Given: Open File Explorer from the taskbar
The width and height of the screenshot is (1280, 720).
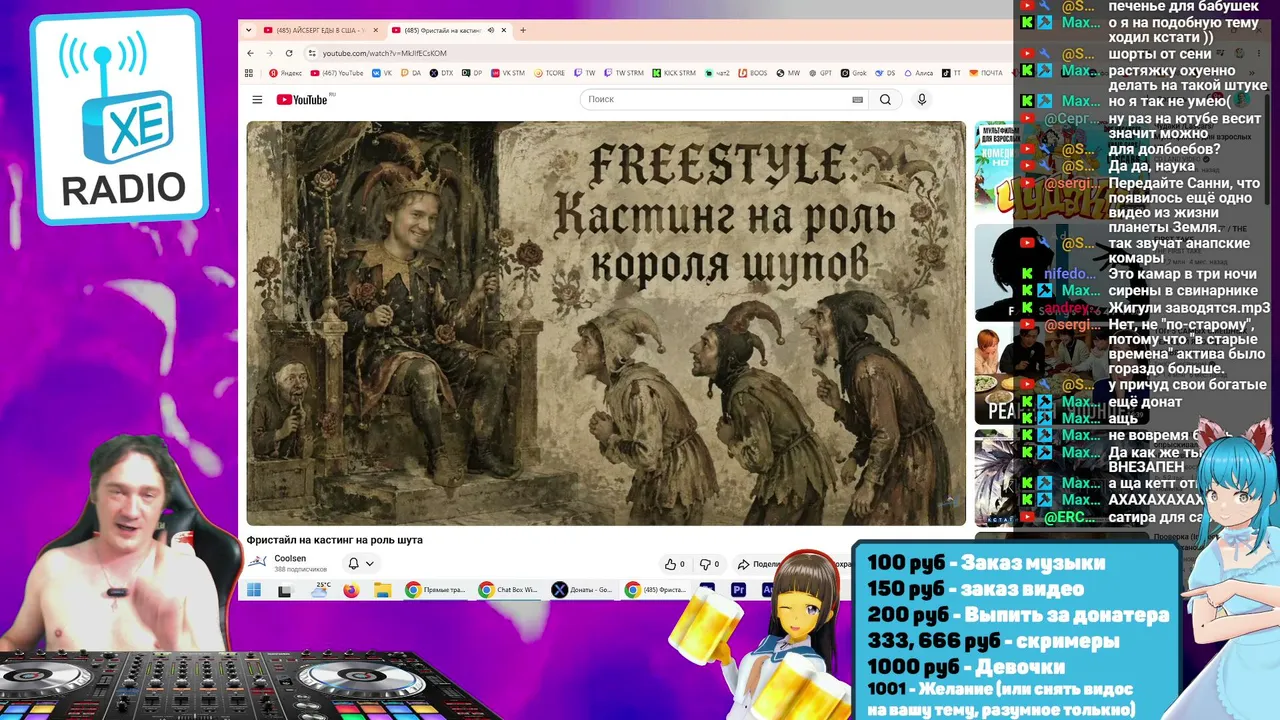Looking at the screenshot, I should 382,590.
